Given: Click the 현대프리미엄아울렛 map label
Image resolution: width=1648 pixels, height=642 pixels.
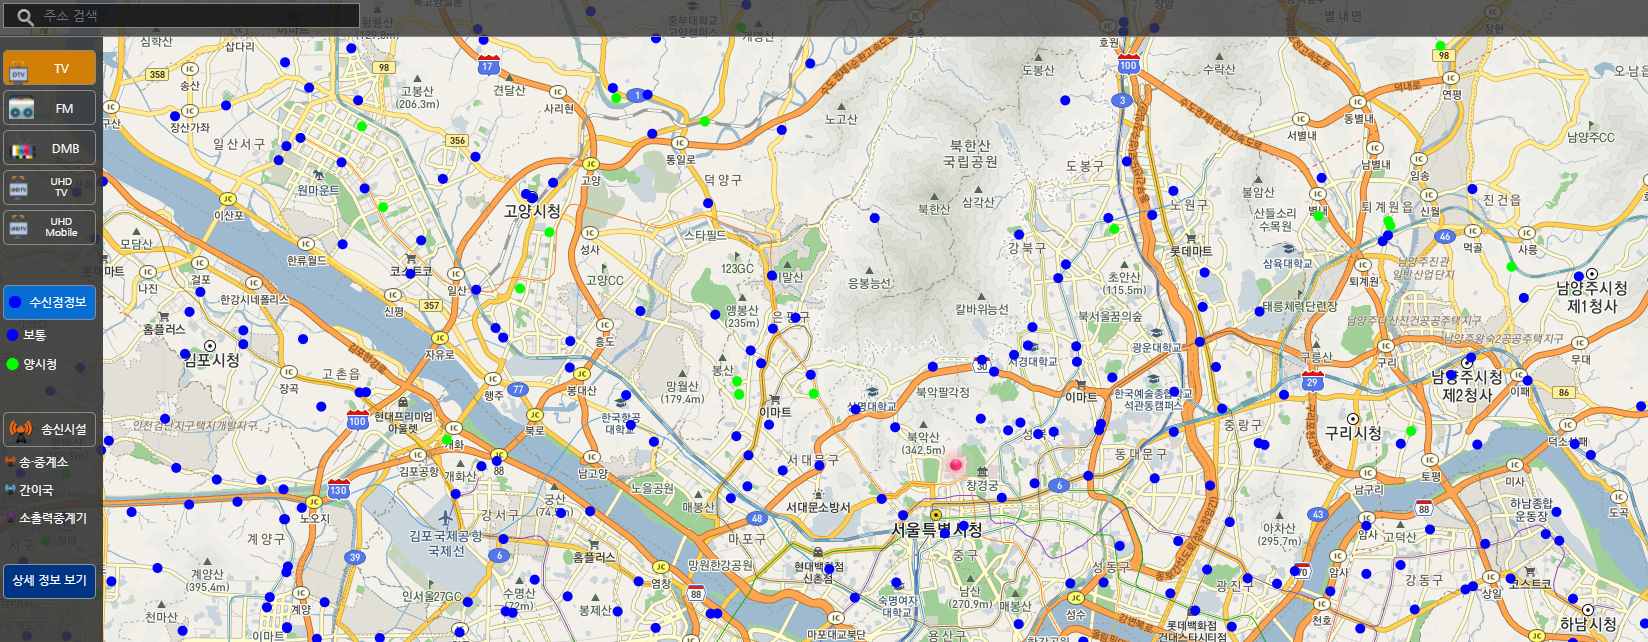Looking at the screenshot, I should pyautogui.click(x=404, y=422).
